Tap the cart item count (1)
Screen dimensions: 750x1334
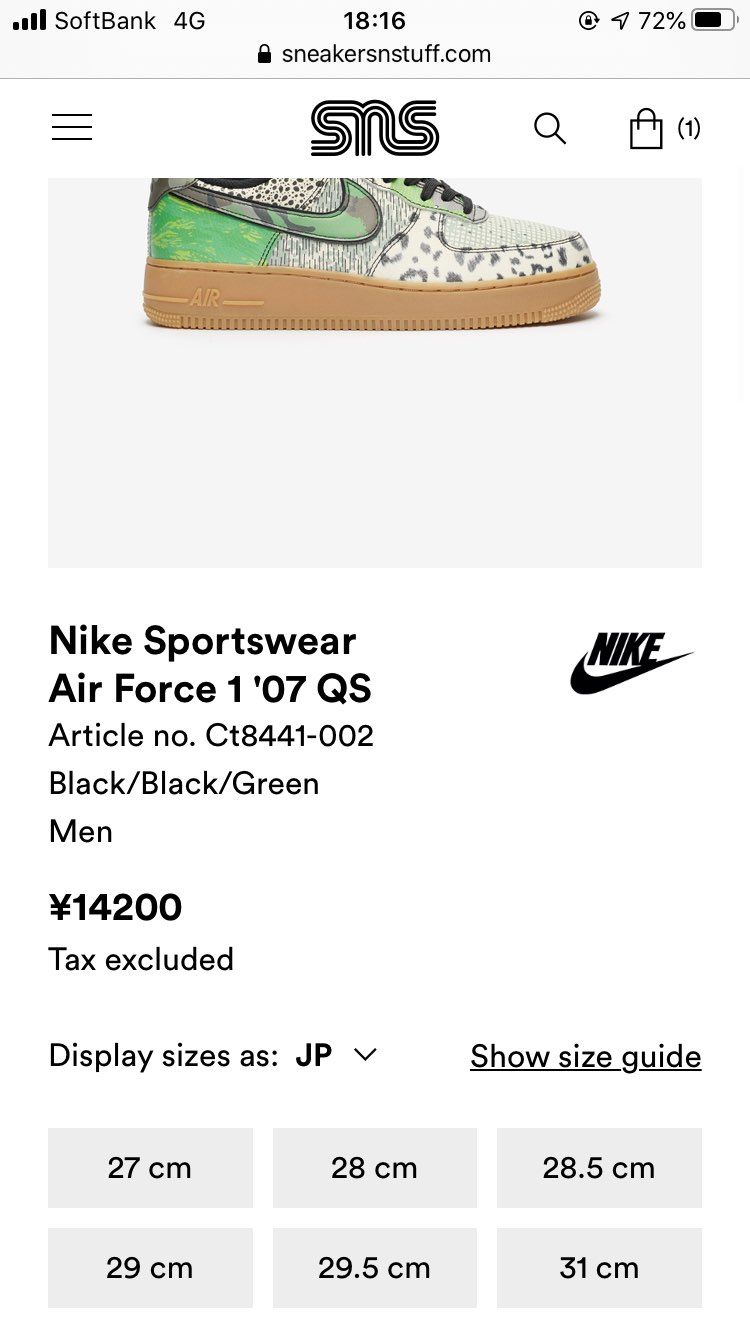pyautogui.click(x=689, y=128)
